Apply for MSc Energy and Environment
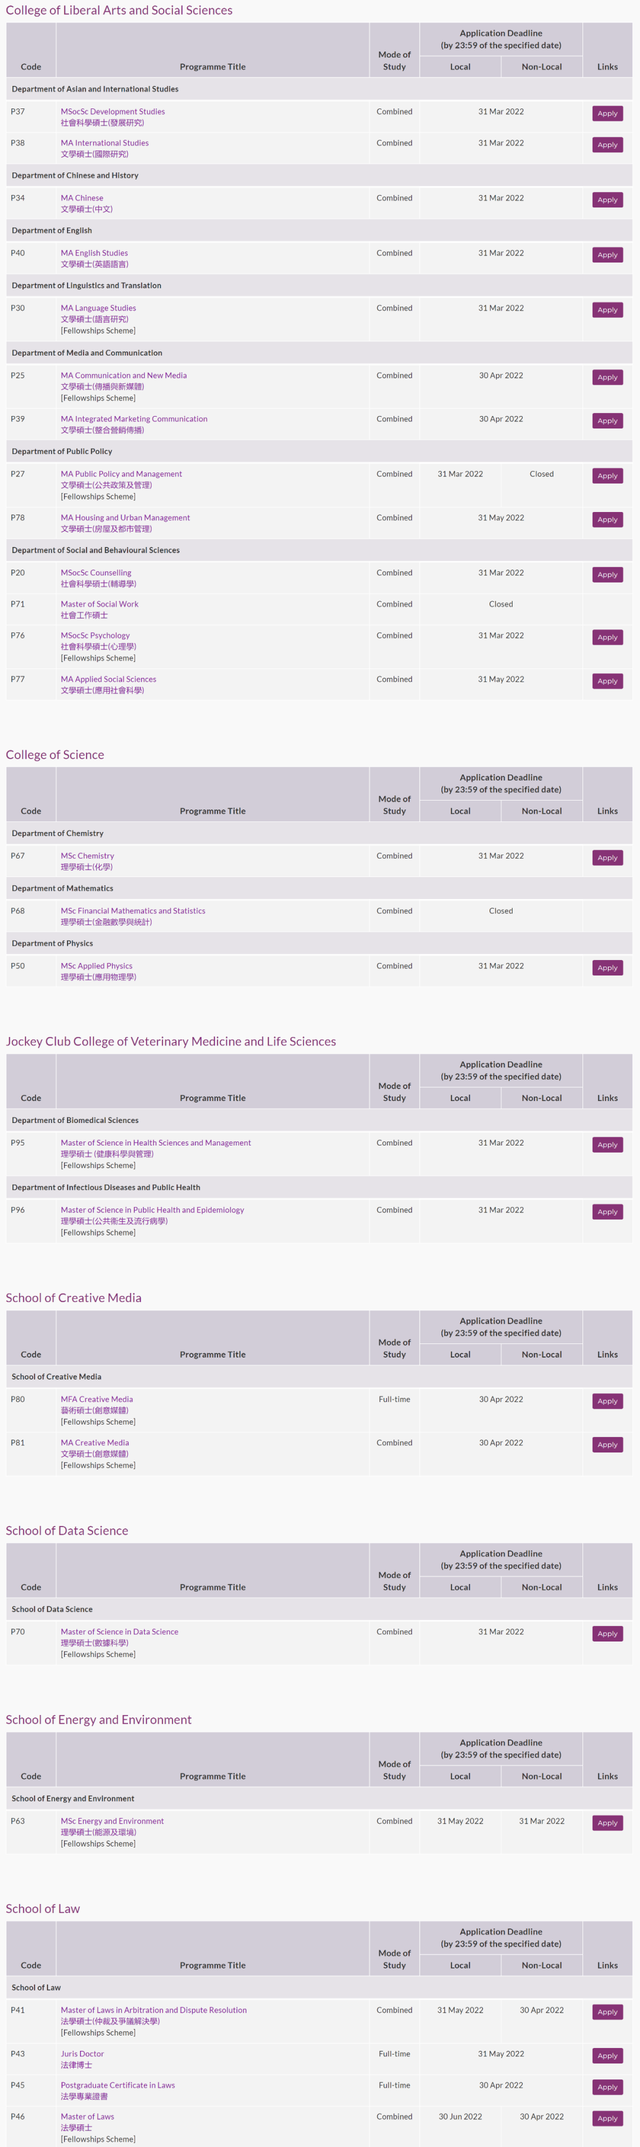The height and width of the screenshot is (2147, 640). 607,1823
